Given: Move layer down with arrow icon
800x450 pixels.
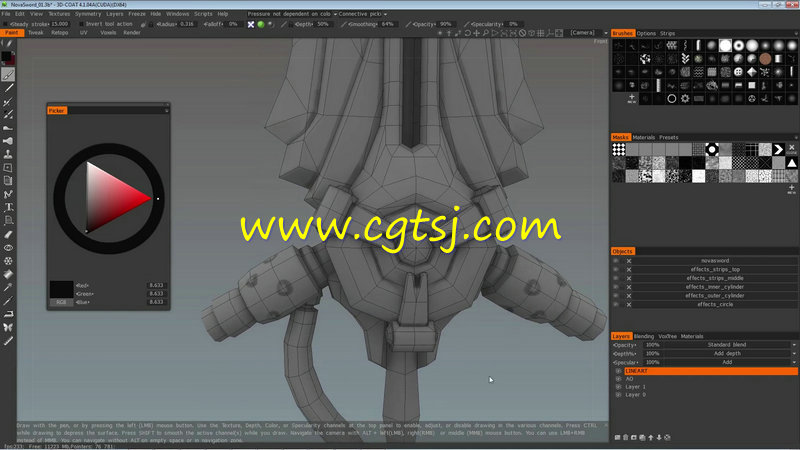Looking at the screenshot, I should tap(659, 437).
